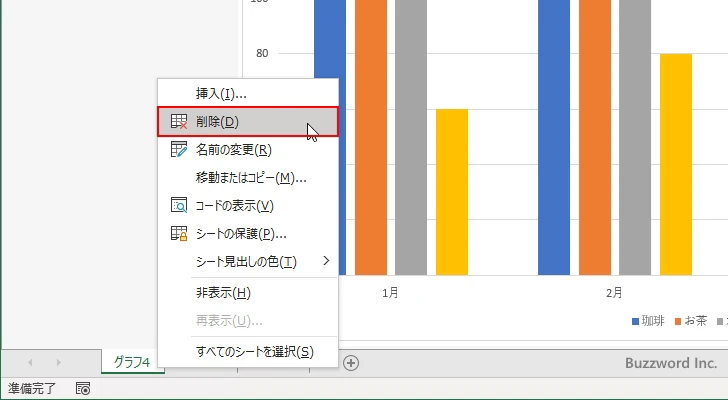Click the 準備完了 status text
The width and height of the screenshot is (728, 400).
click(32, 388)
